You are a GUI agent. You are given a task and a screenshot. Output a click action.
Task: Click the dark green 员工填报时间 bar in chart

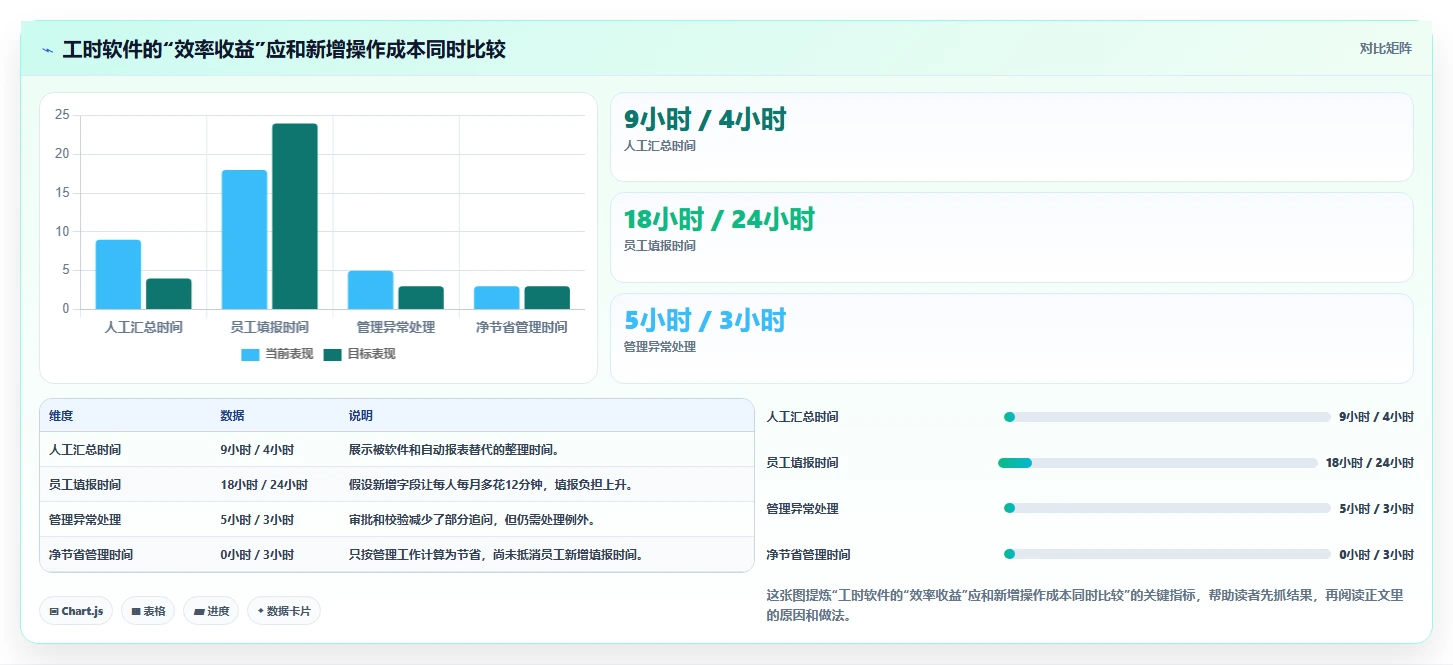click(295, 216)
